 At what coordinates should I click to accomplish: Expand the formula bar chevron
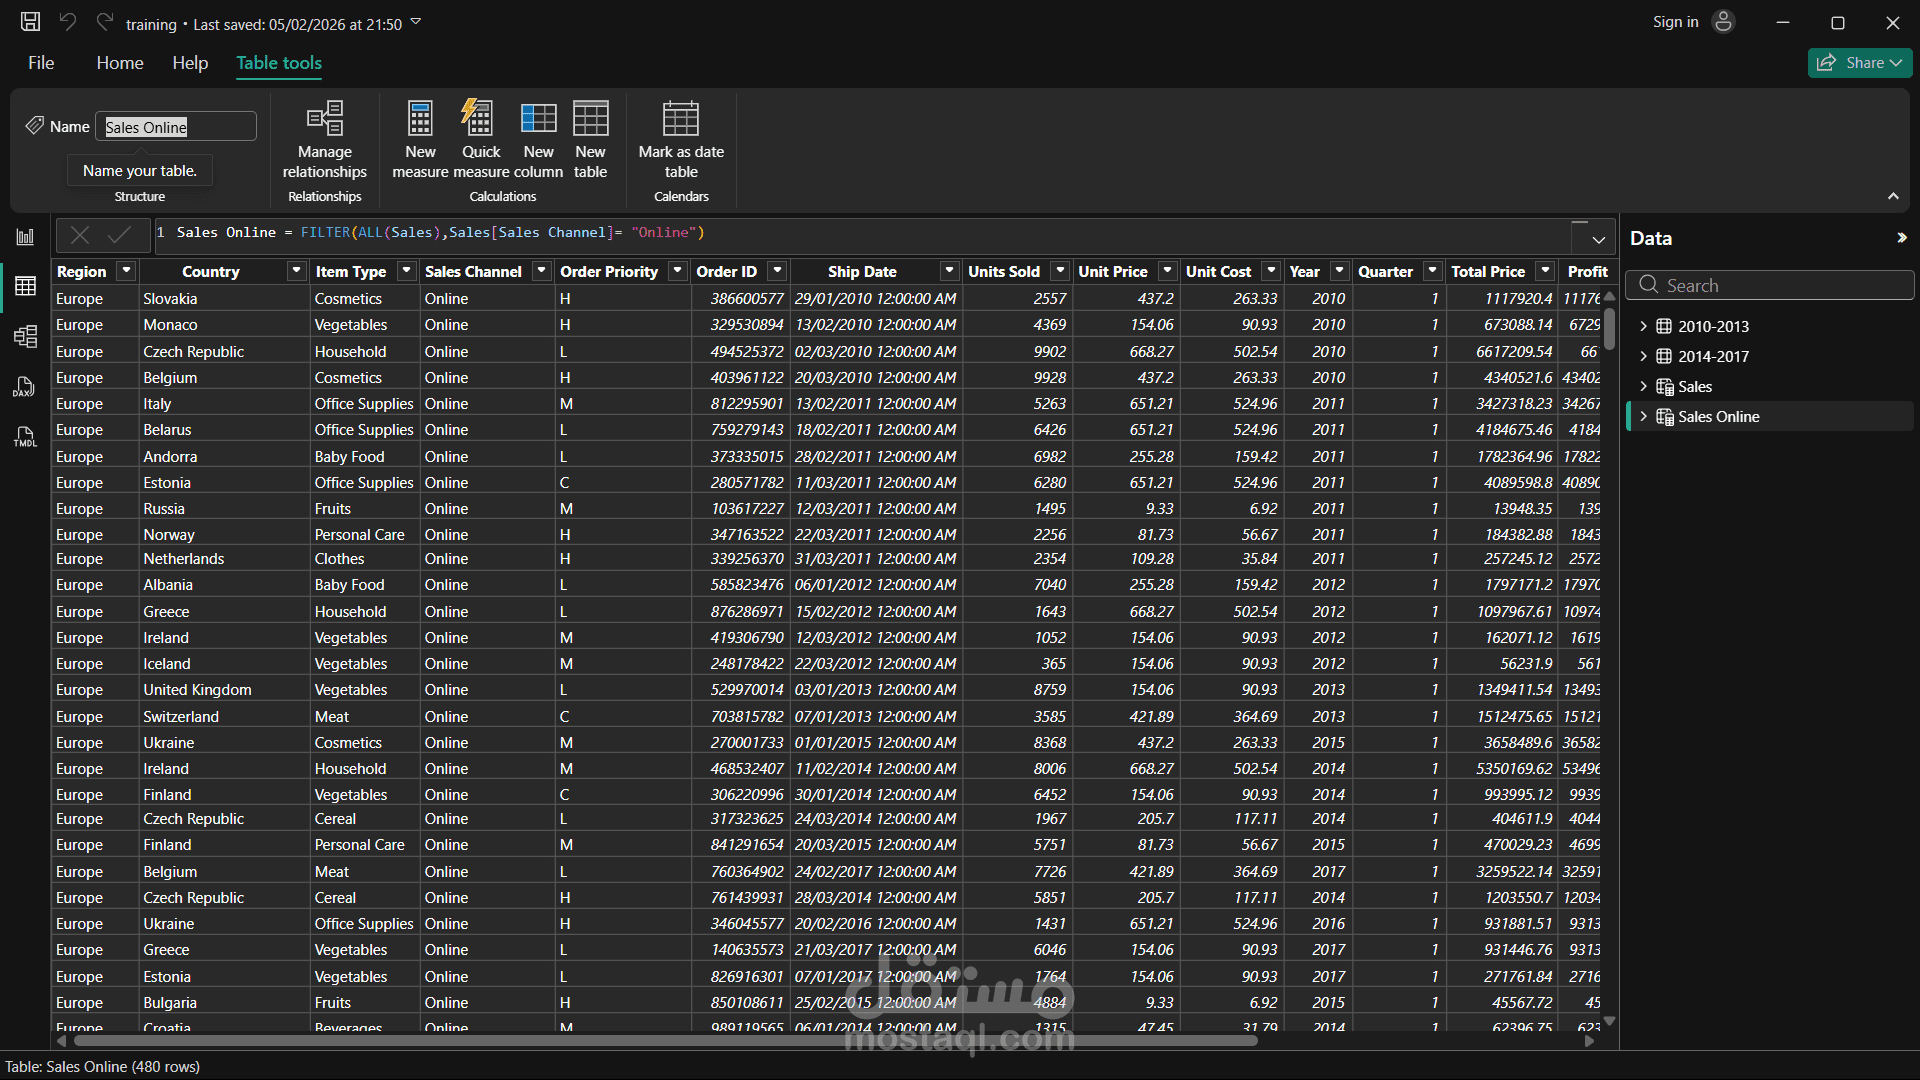click(x=1598, y=240)
